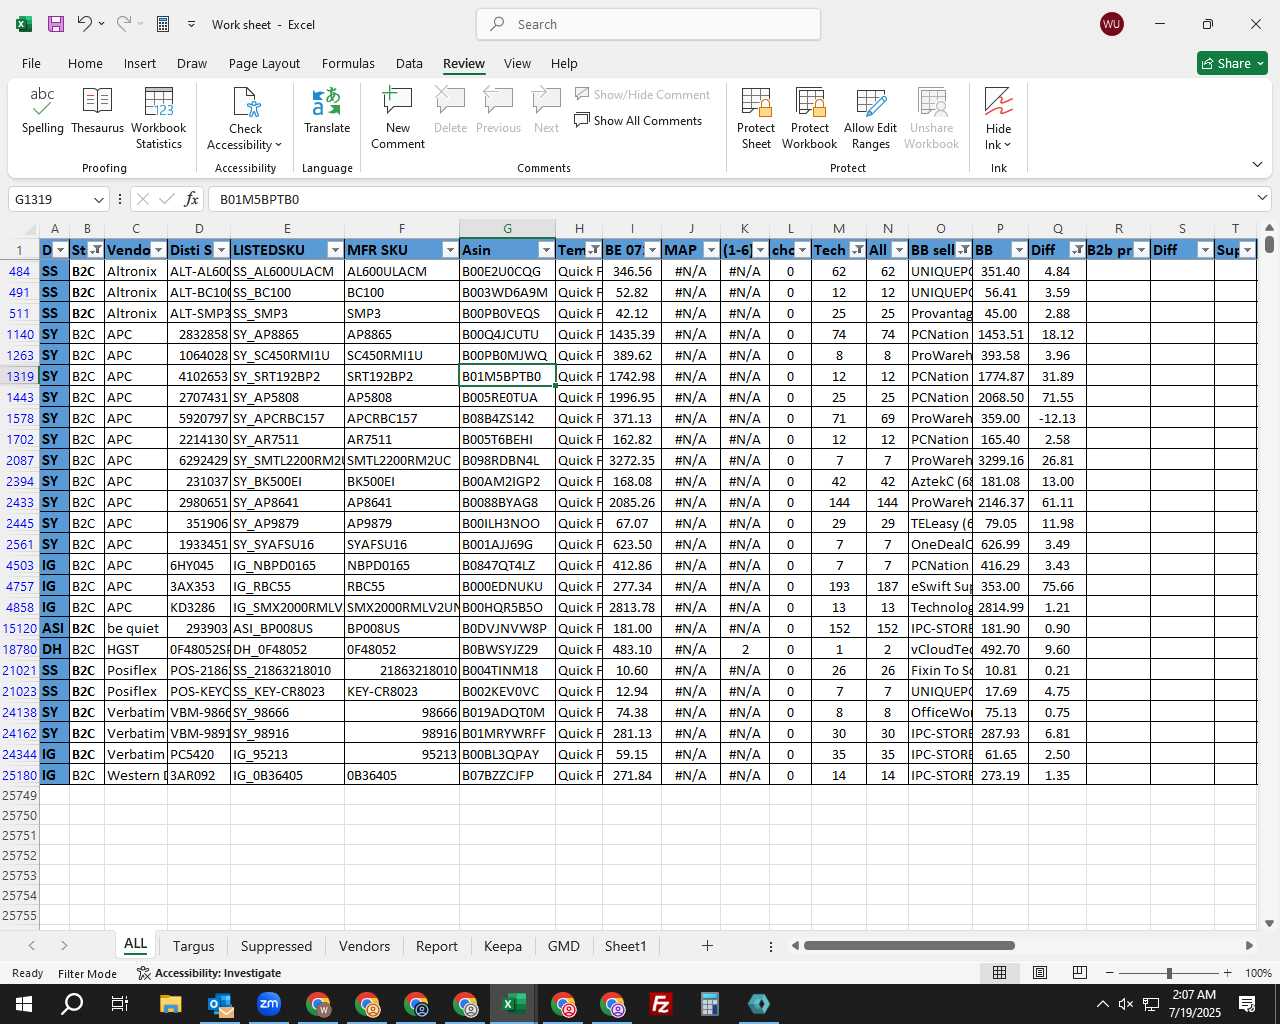Click the Protect Workbook icon

[809, 119]
